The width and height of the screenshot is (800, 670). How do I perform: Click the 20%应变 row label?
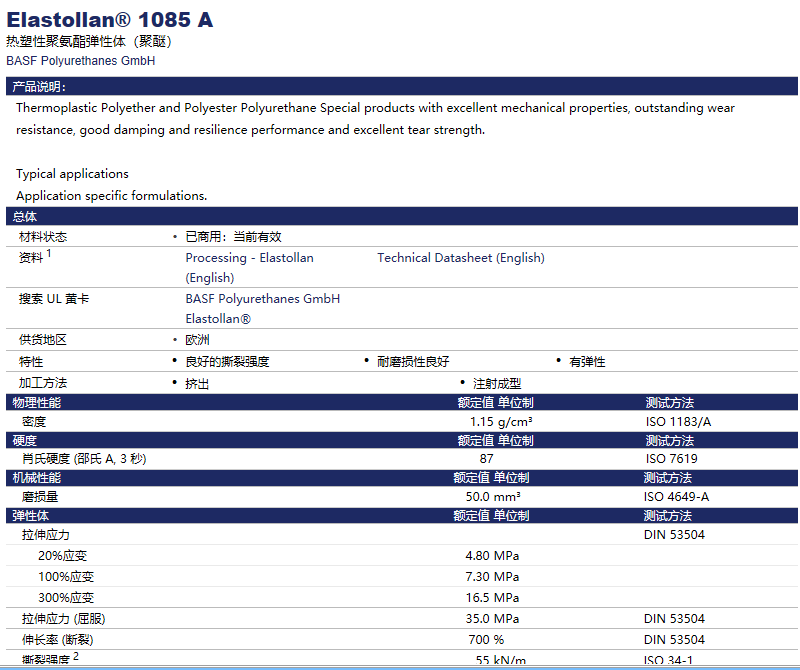pyautogui.click(x=63, y=556)
